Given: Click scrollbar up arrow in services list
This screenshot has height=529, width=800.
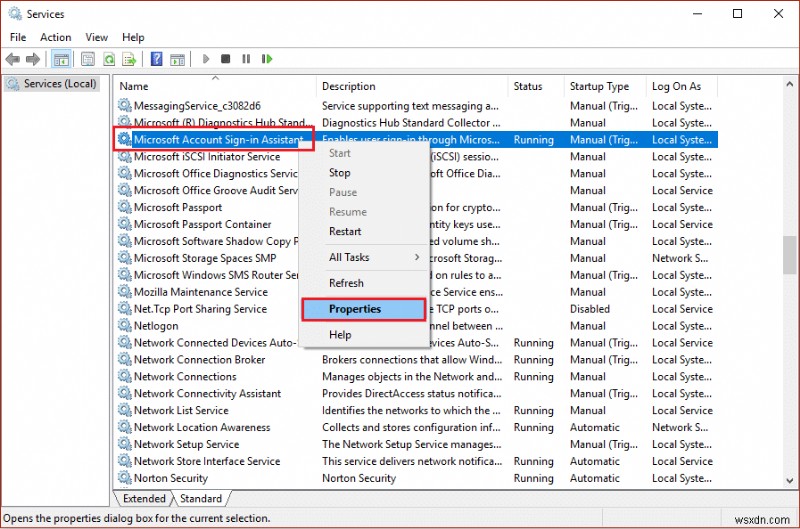Looking at the screenshot, I should [x=790, y=84].
